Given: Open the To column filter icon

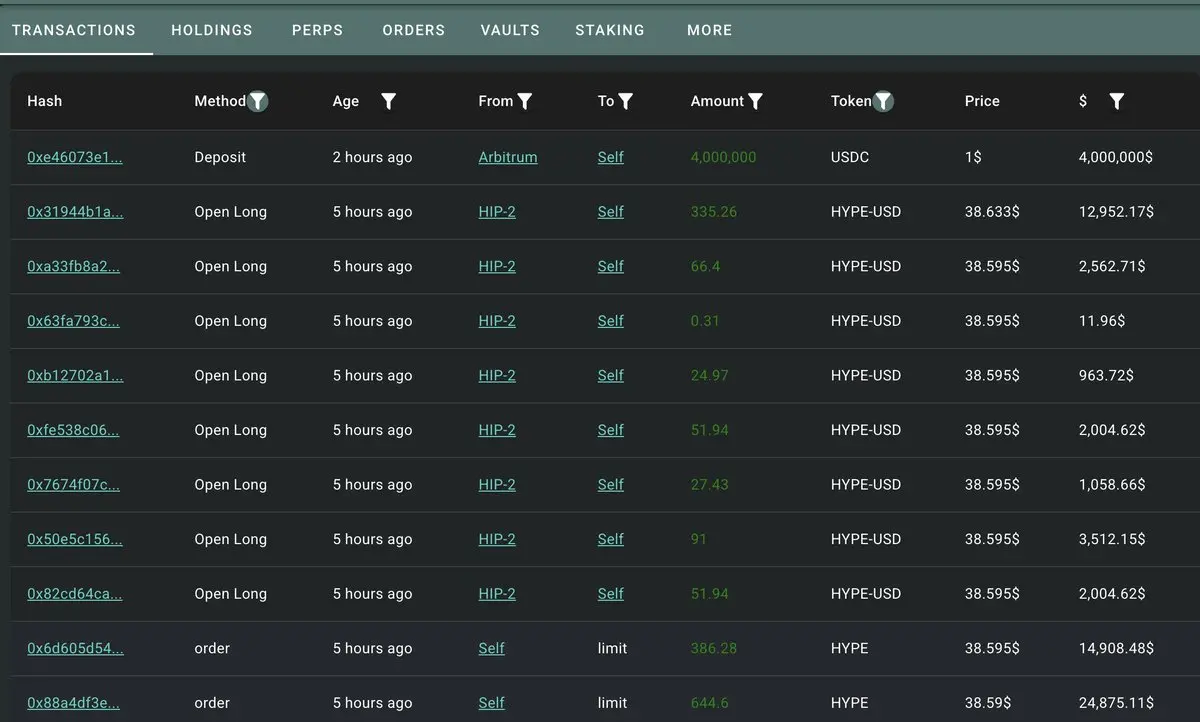Looking at the screenshot, I should 626,101.
